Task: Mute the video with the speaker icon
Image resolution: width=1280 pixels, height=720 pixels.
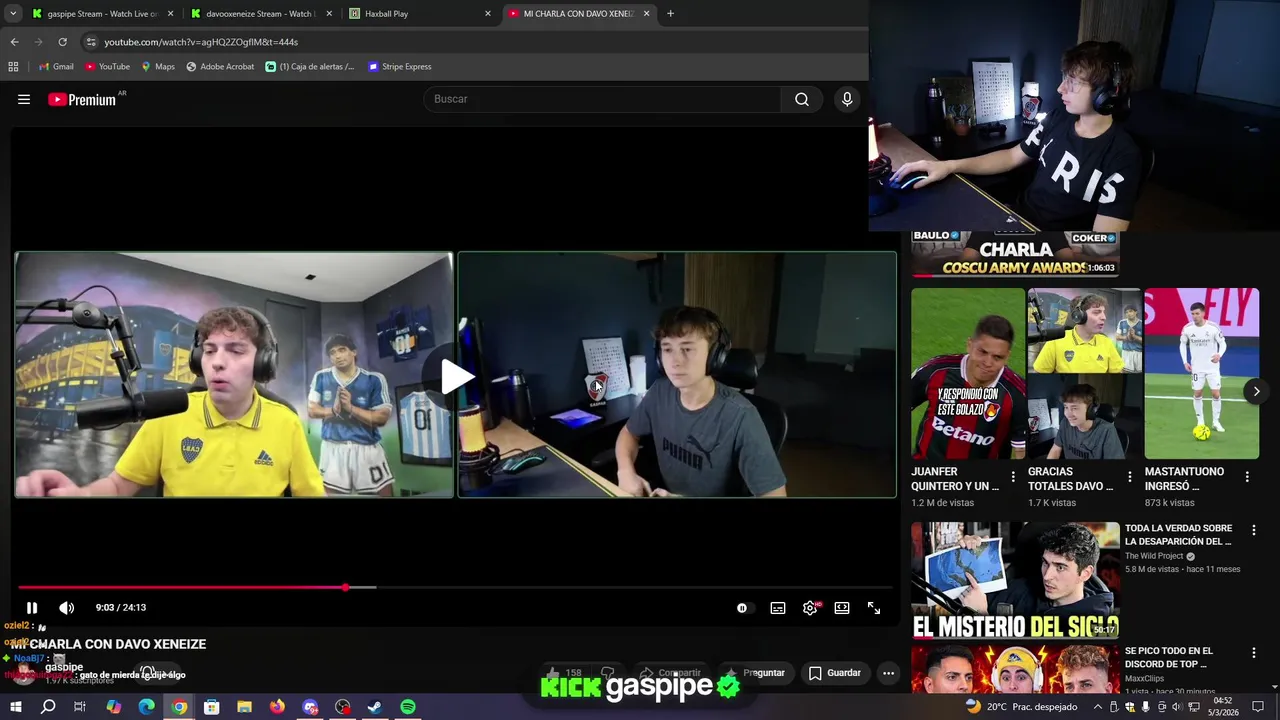Action: coord(67,608)
